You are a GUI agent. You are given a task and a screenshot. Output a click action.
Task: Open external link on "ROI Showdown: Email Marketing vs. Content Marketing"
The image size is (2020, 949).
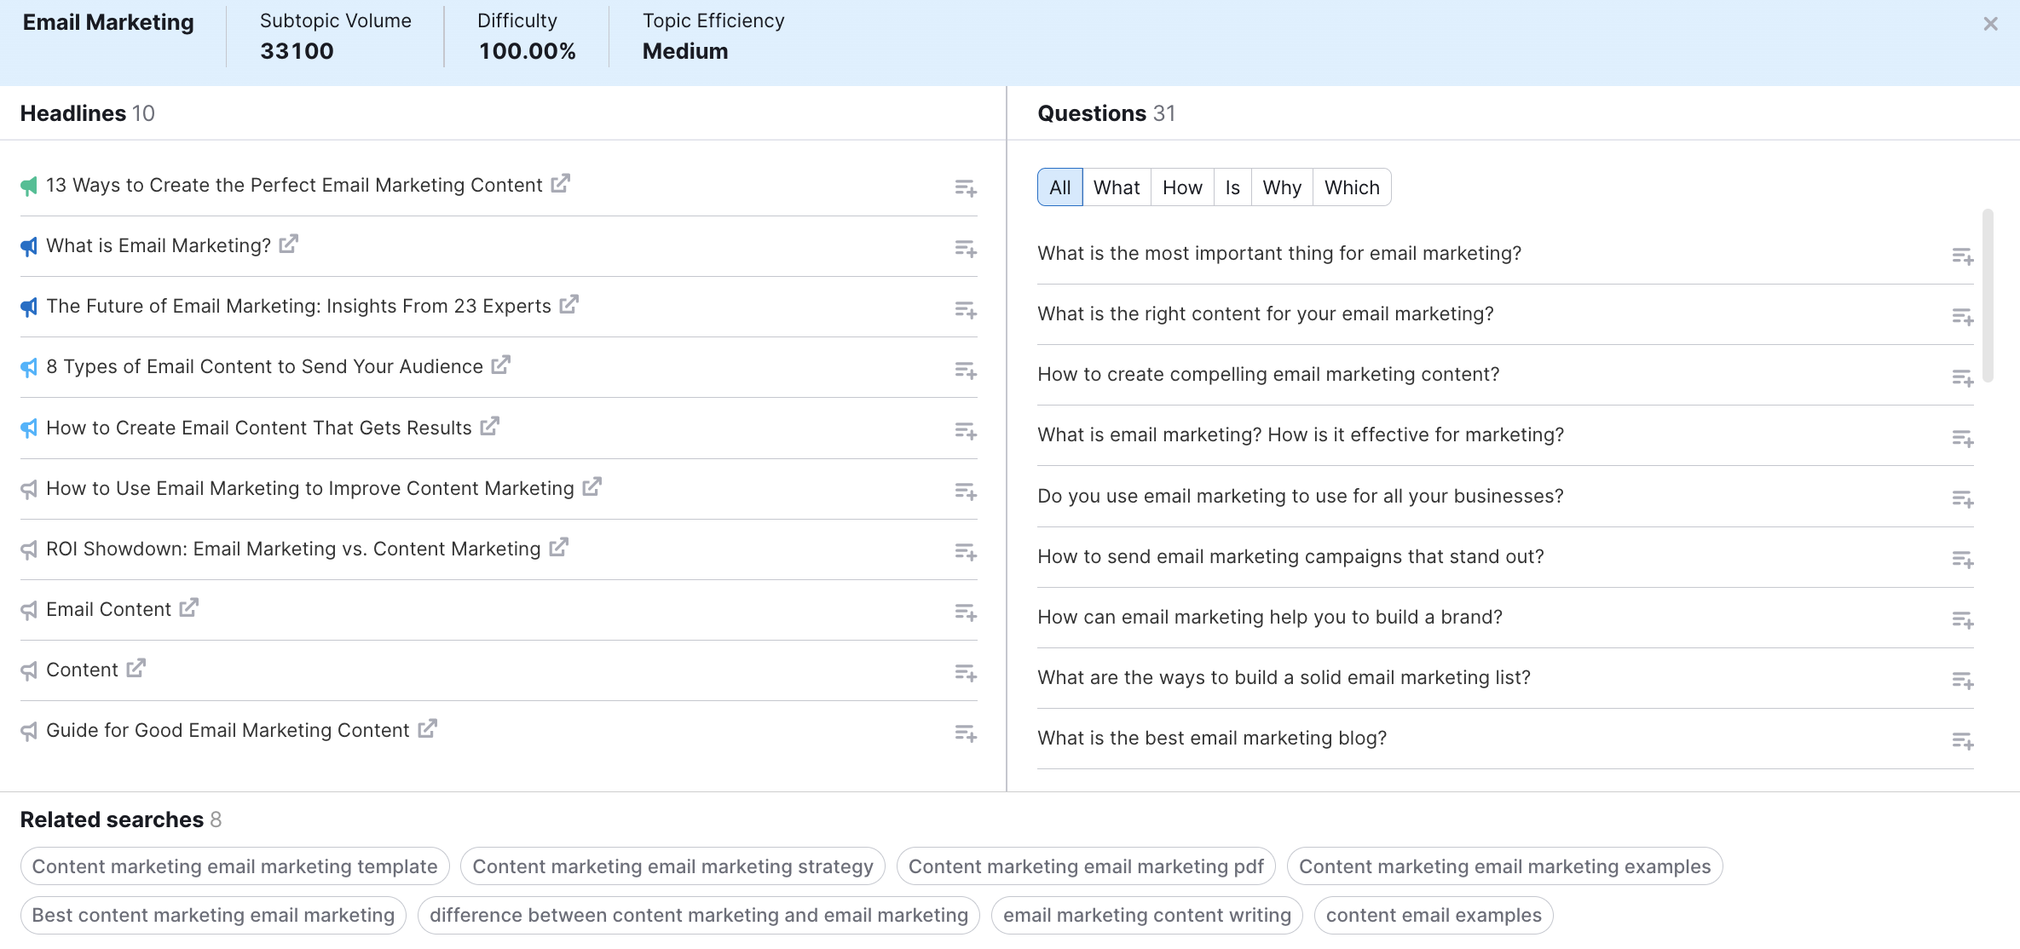tap(560, 548)
